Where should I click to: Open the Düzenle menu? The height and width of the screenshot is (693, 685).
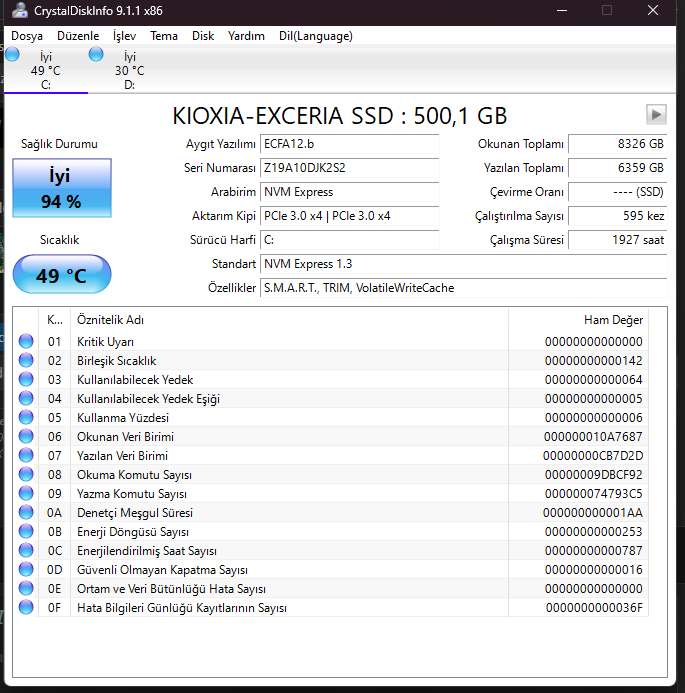click(78, 36)
